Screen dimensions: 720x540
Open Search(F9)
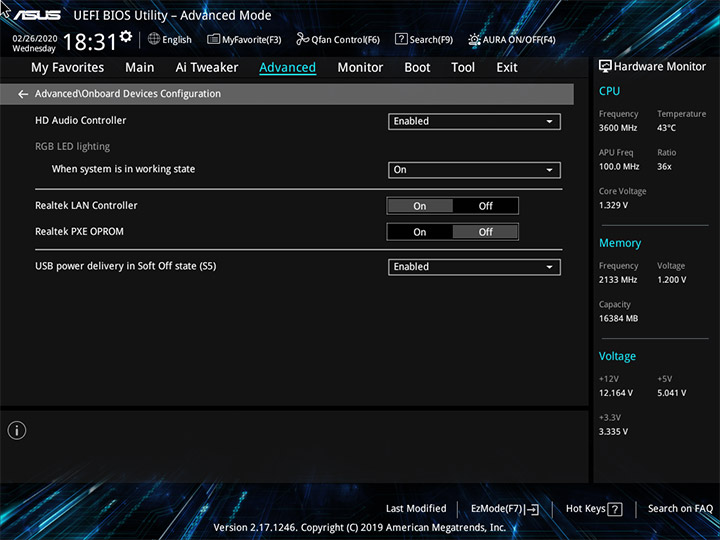point(424,39)
